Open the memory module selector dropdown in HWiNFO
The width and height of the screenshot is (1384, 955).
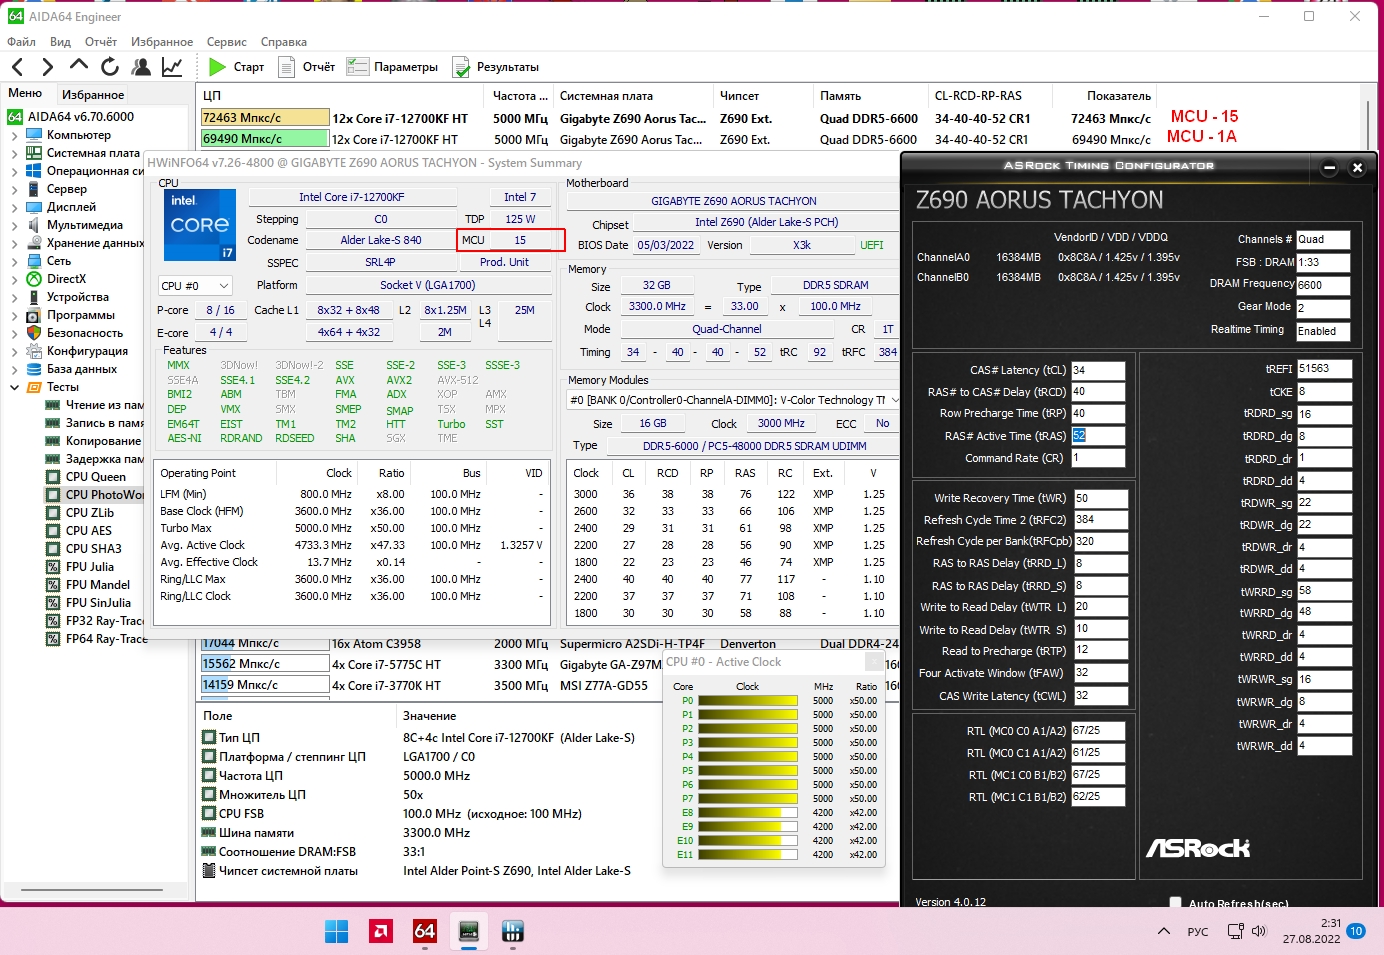pos(733,400)
